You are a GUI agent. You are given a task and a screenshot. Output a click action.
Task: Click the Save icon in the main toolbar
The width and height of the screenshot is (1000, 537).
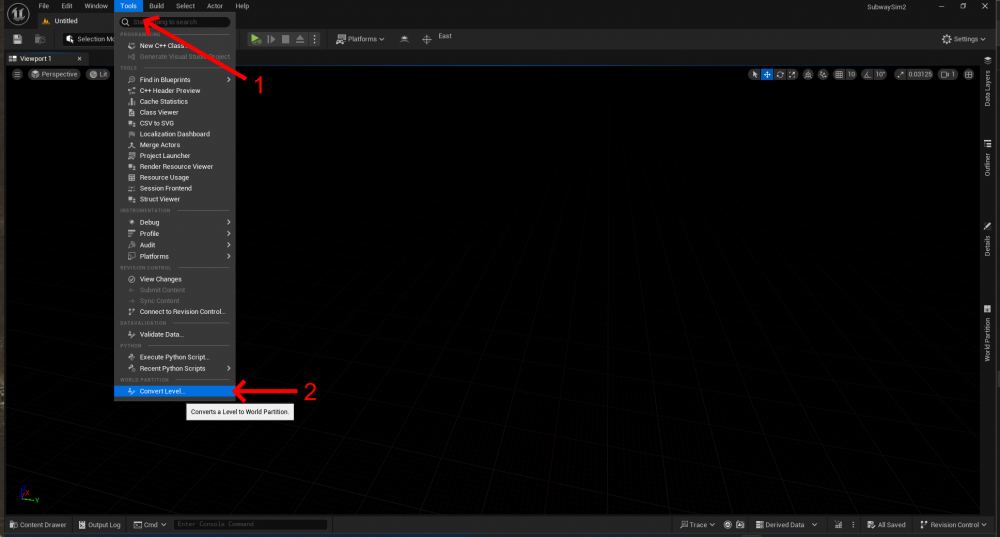click(17, 39)
